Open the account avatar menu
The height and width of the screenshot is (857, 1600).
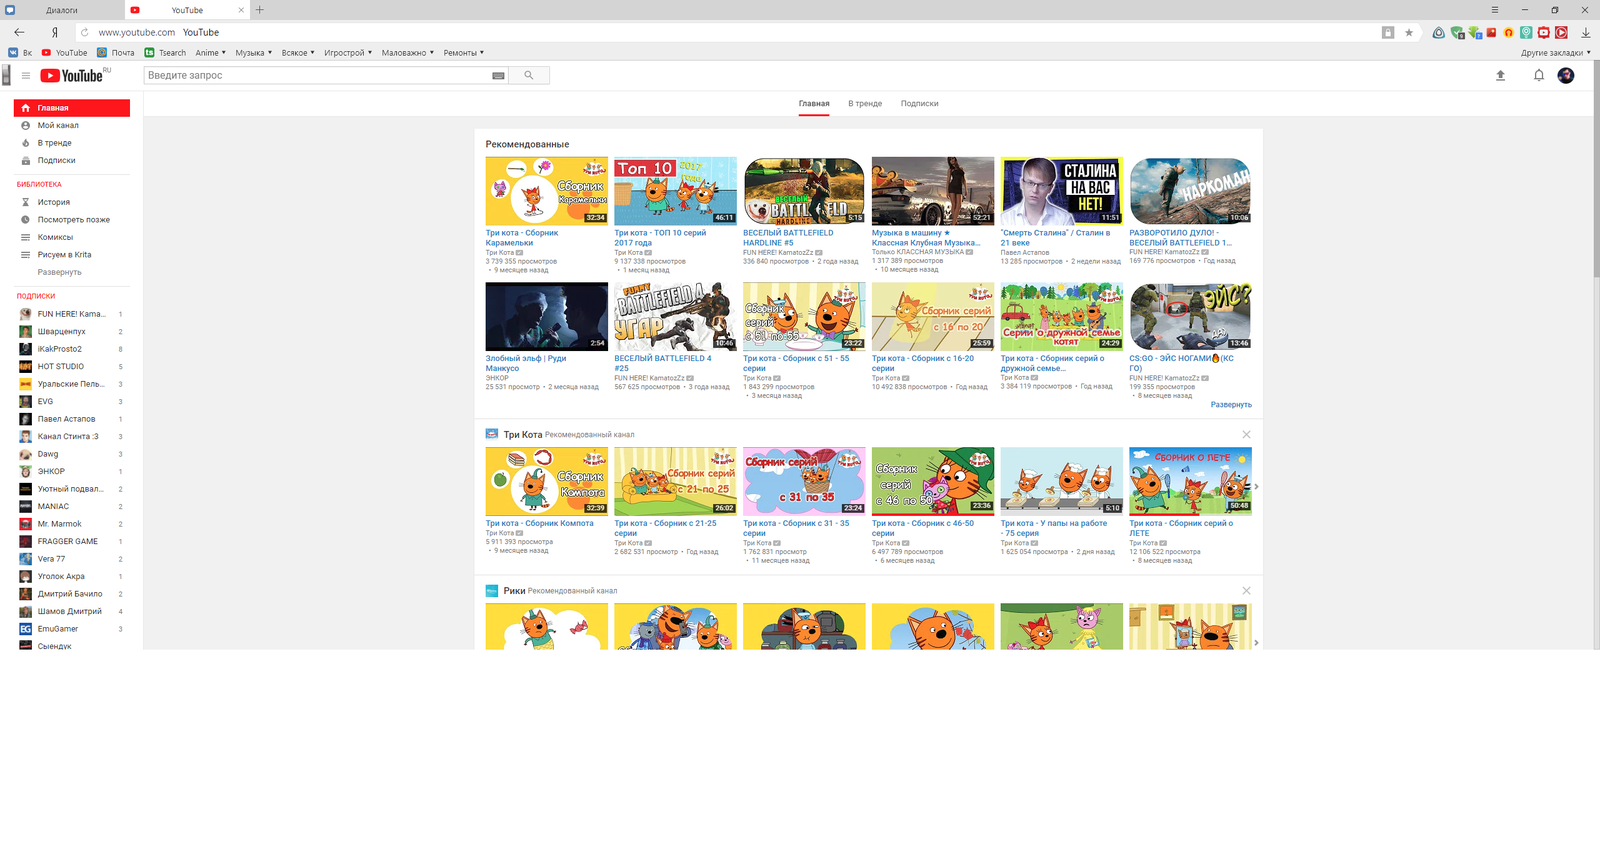(x=1566, y=76)
